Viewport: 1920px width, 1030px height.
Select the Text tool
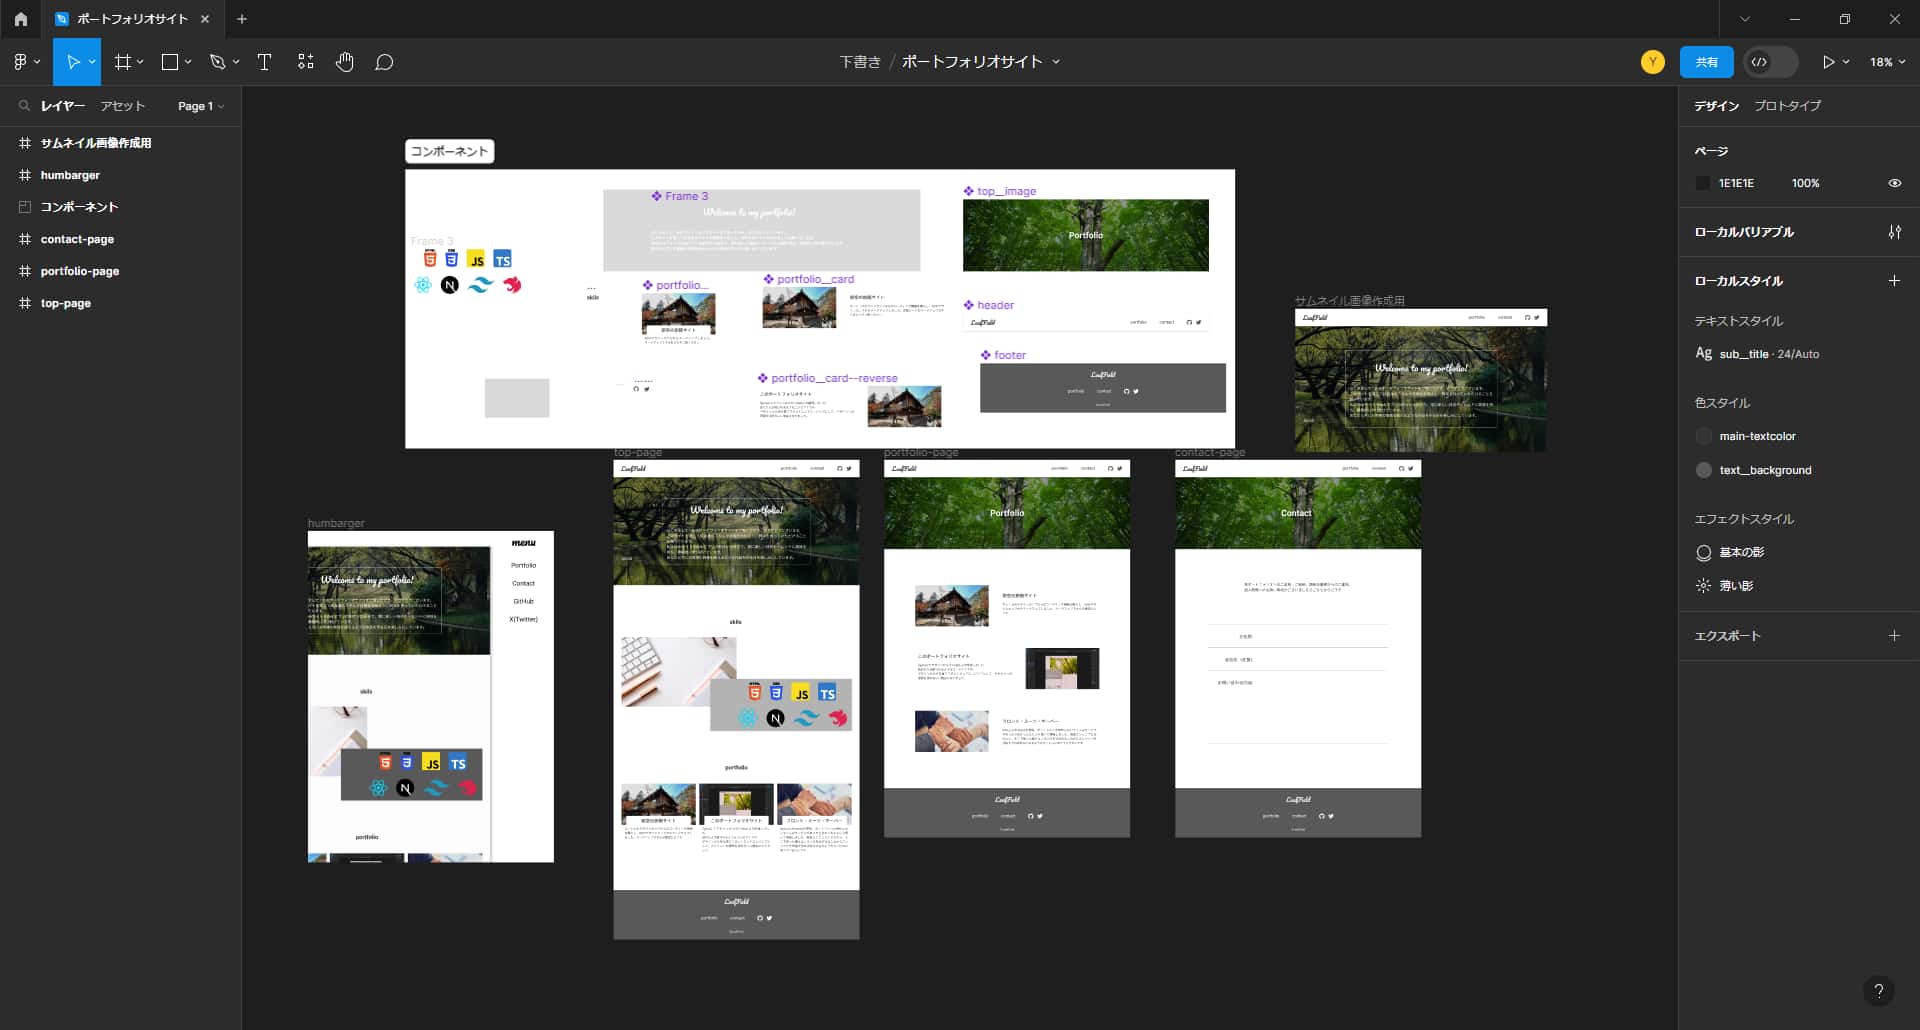(264, 61)
